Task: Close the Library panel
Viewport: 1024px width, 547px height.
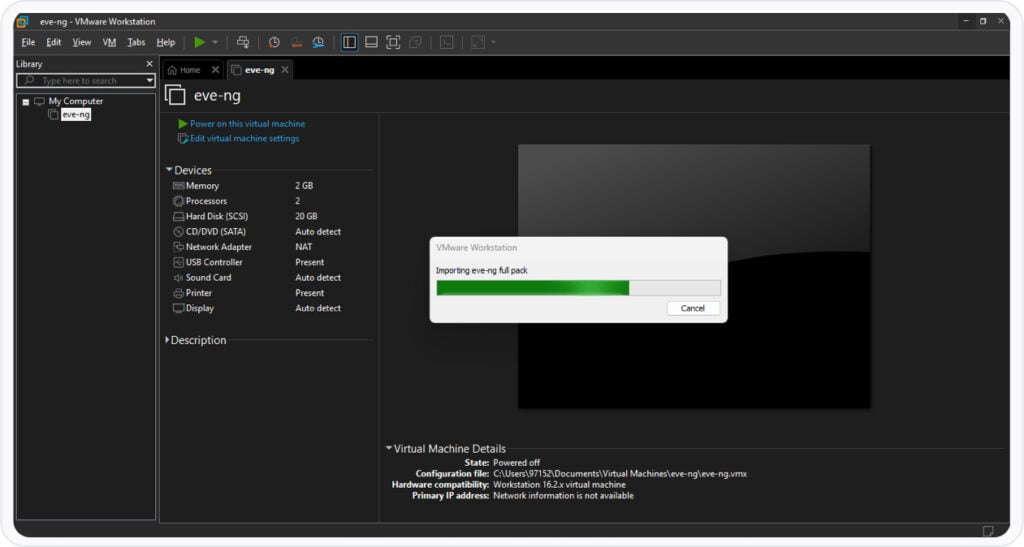Action: (x=150, y=64)
